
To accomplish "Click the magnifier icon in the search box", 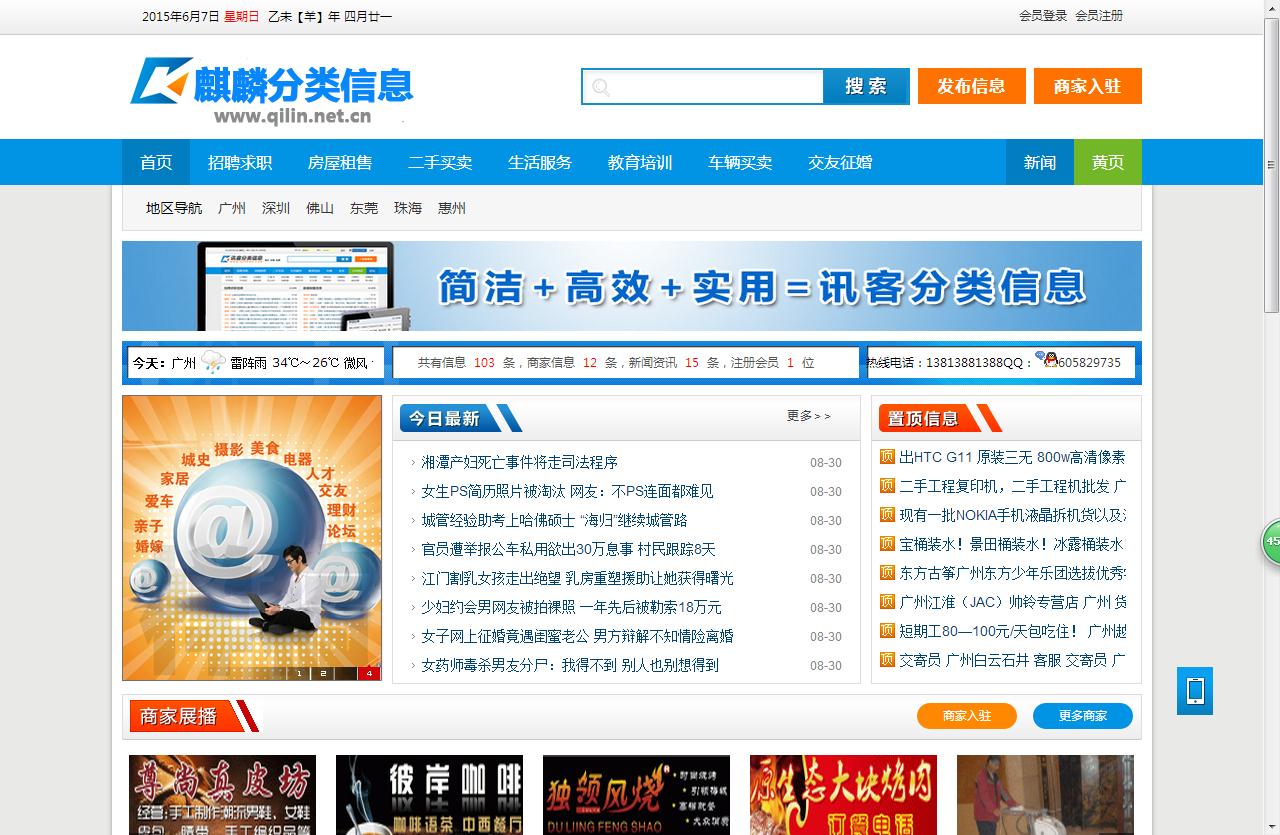I will [600, 87].
